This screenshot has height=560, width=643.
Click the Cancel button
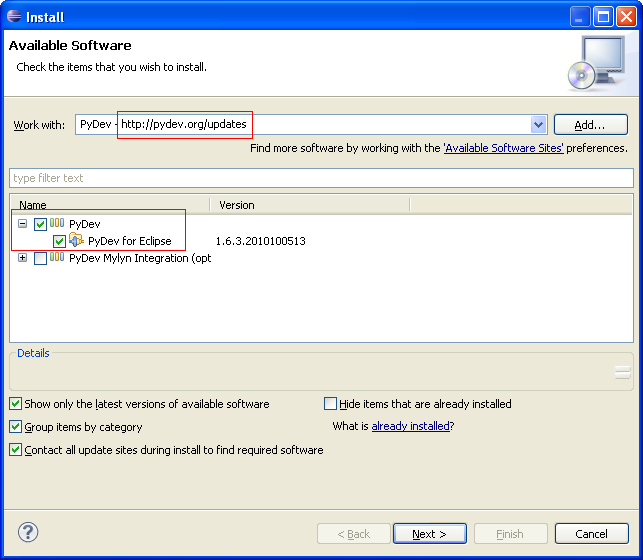591,534
